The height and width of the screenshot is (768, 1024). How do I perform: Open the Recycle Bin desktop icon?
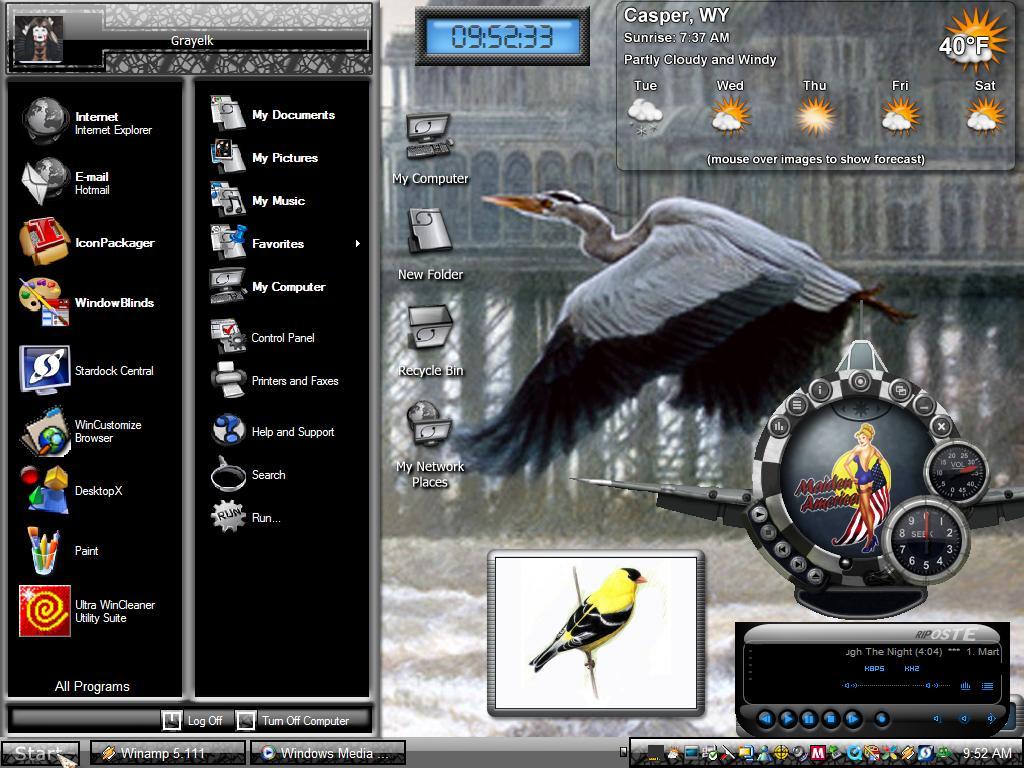tap(430, 340)
